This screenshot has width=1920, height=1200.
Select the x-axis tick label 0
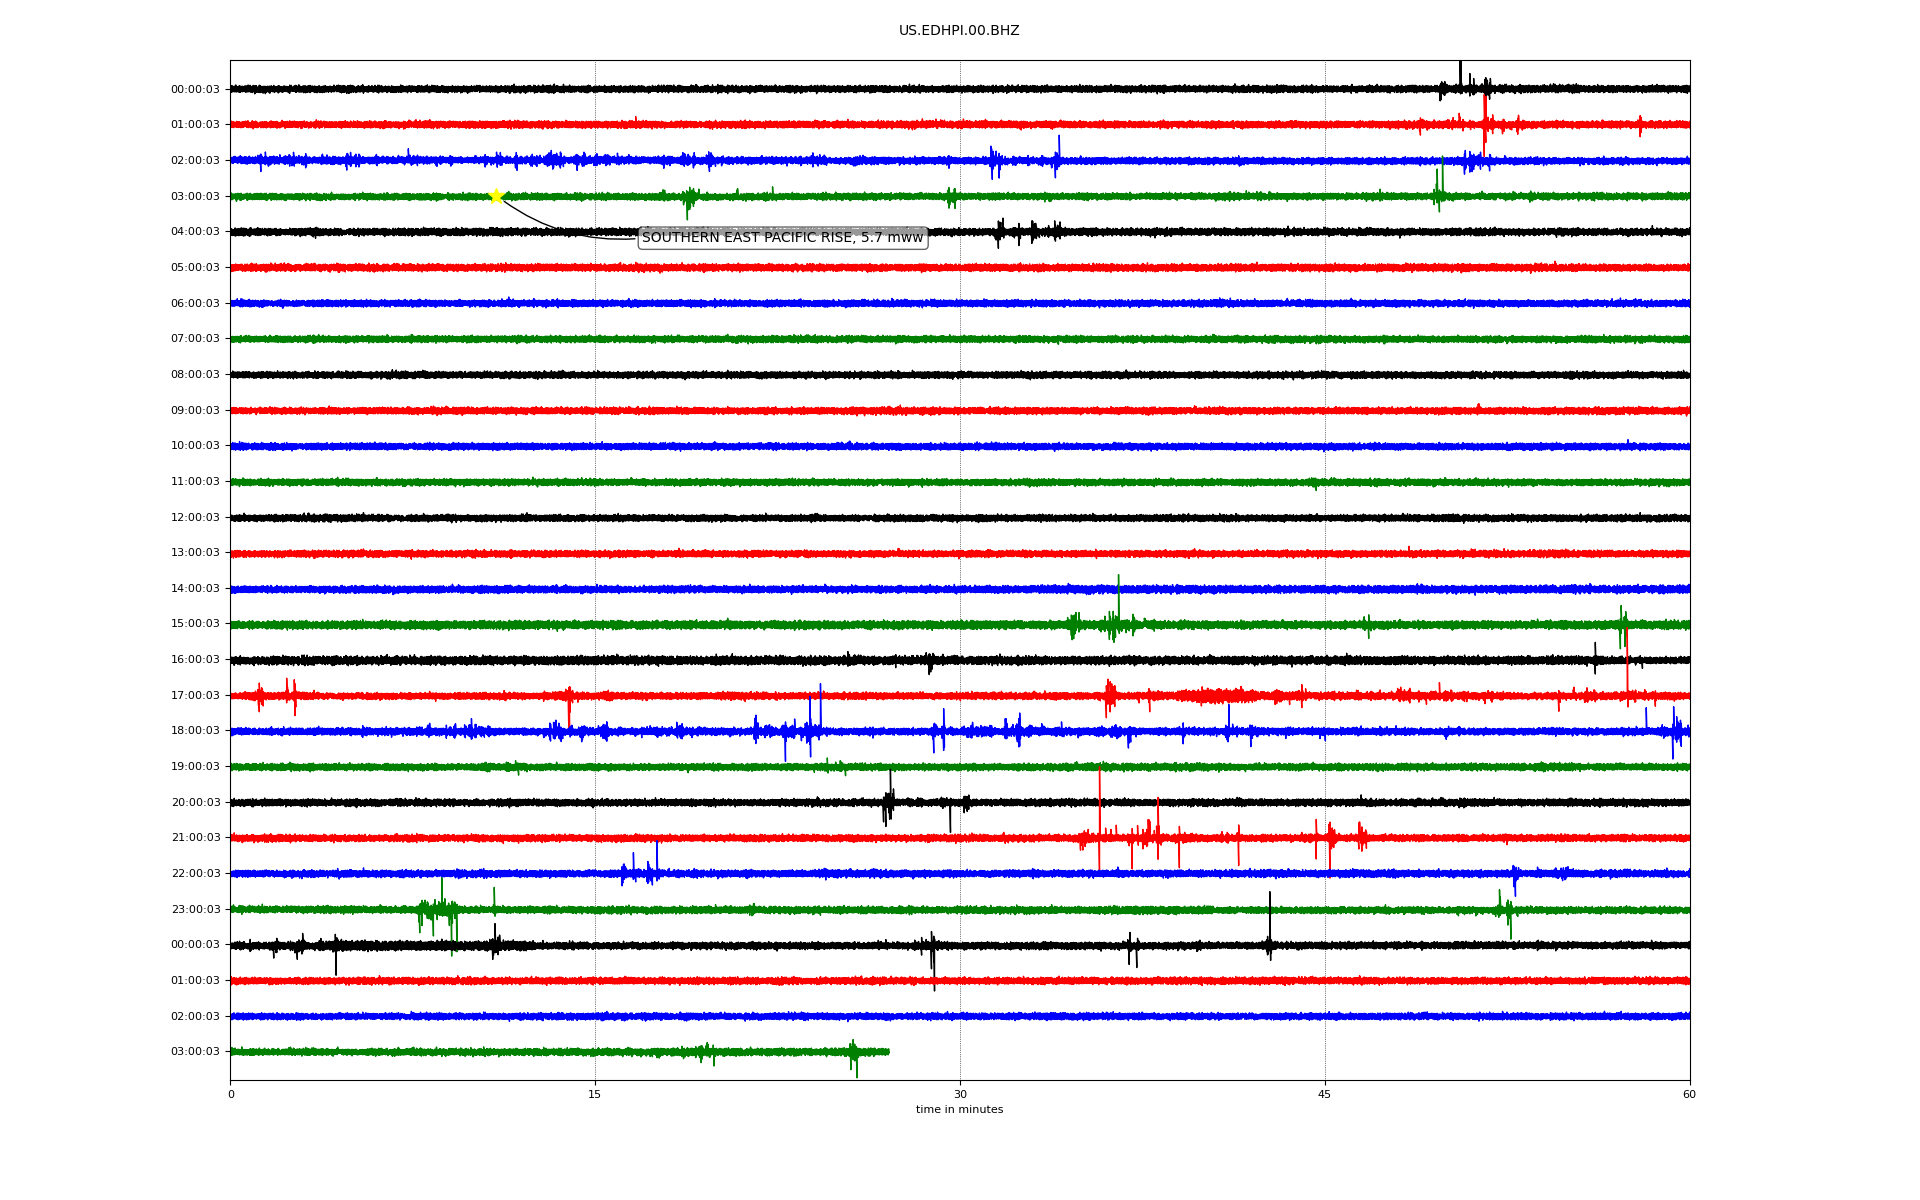pos(231,1094)
